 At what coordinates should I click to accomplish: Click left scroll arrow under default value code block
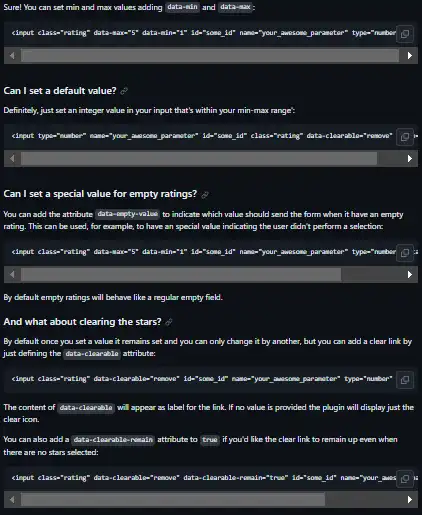[x=12, y=159]
